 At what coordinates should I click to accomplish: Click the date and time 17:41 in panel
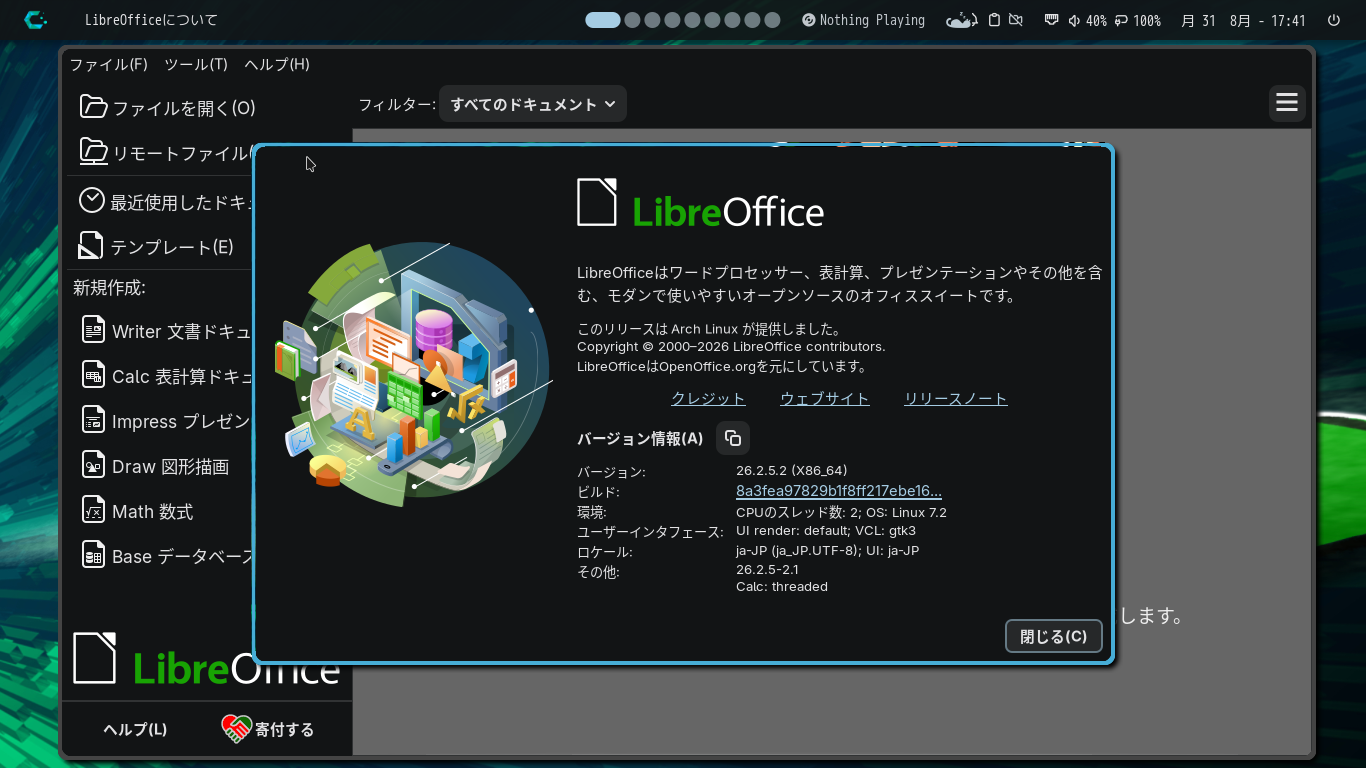point(1244,20)
